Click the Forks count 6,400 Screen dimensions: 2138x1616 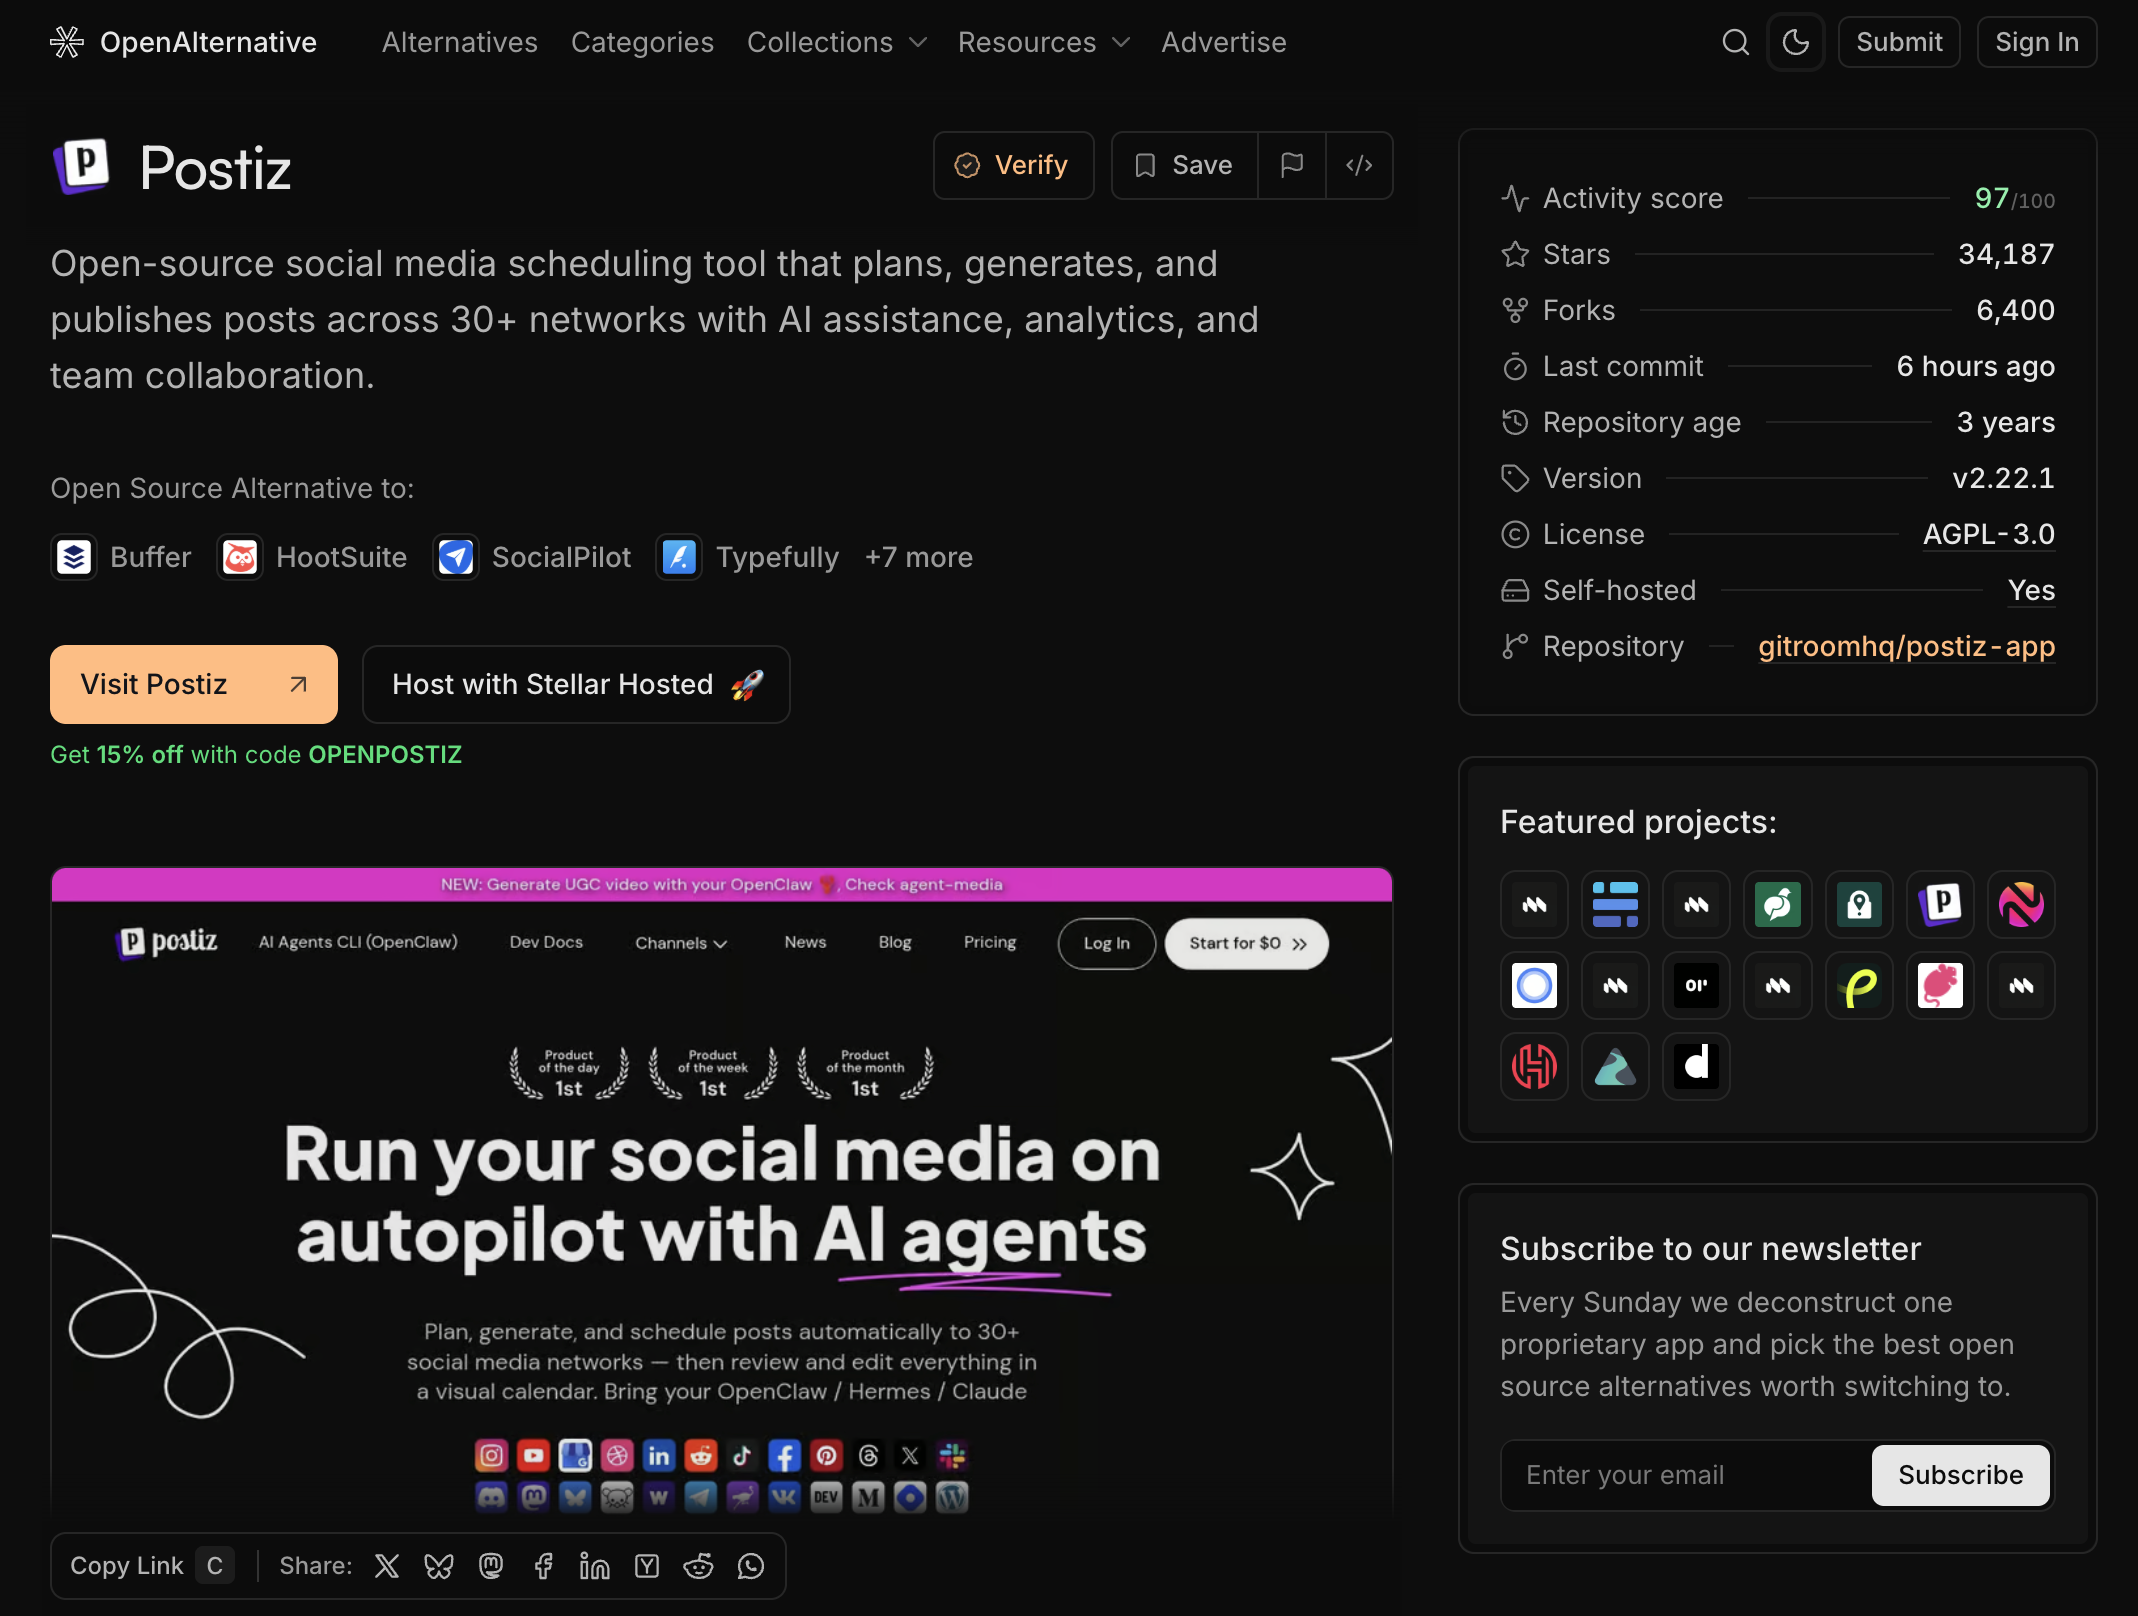tap(2015, 310)
